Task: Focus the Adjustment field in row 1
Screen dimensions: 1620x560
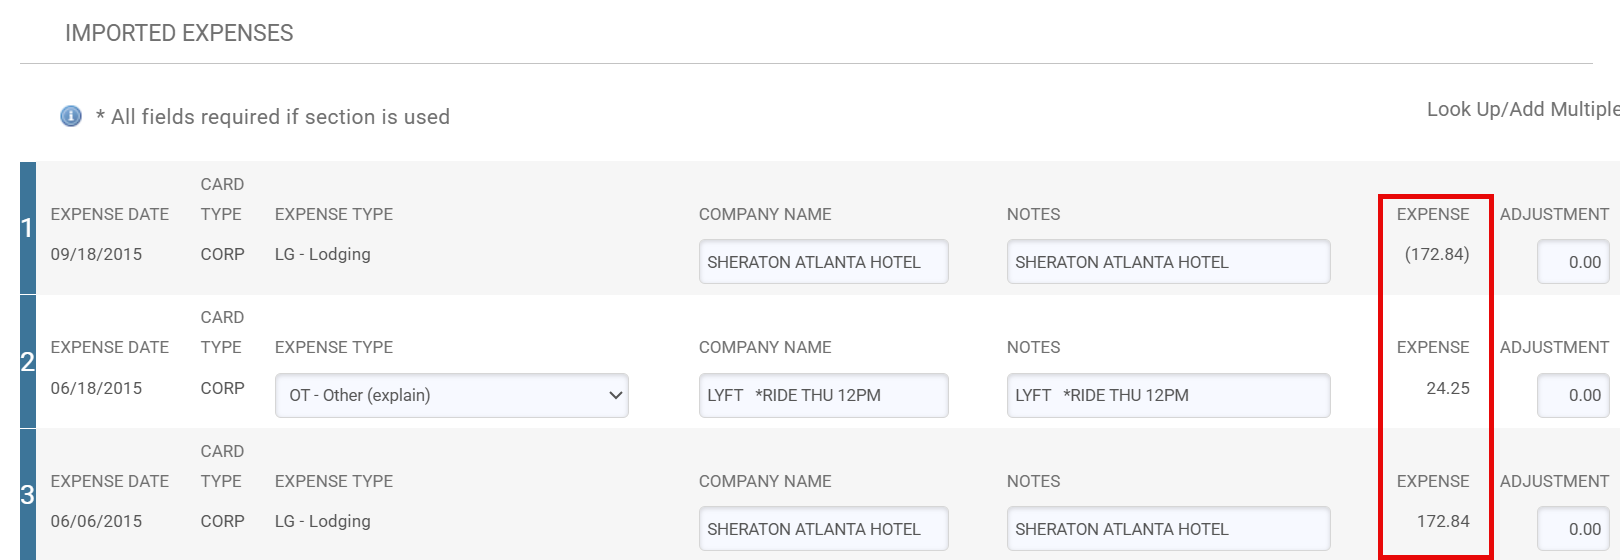Action: point(1572,262)
